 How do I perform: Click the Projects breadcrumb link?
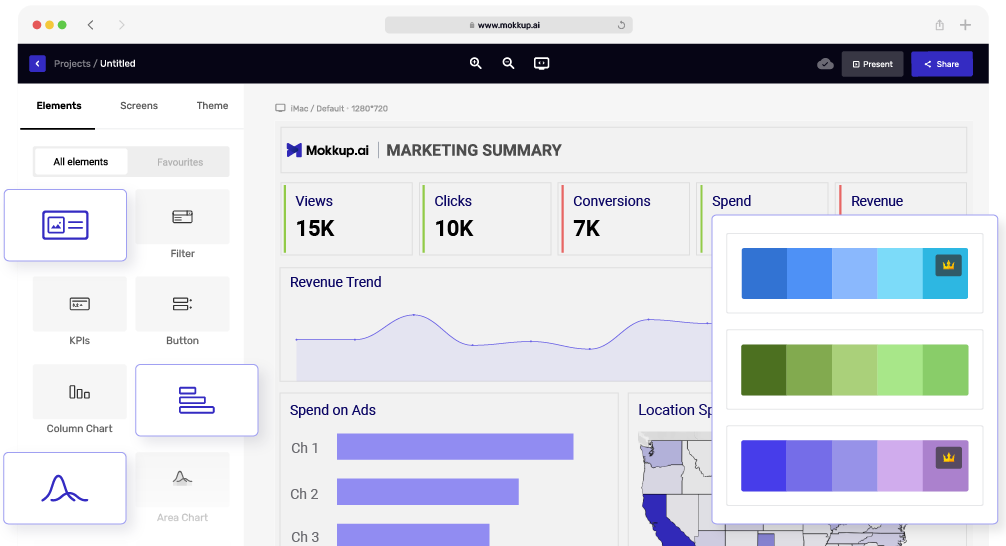coord(72,64)
